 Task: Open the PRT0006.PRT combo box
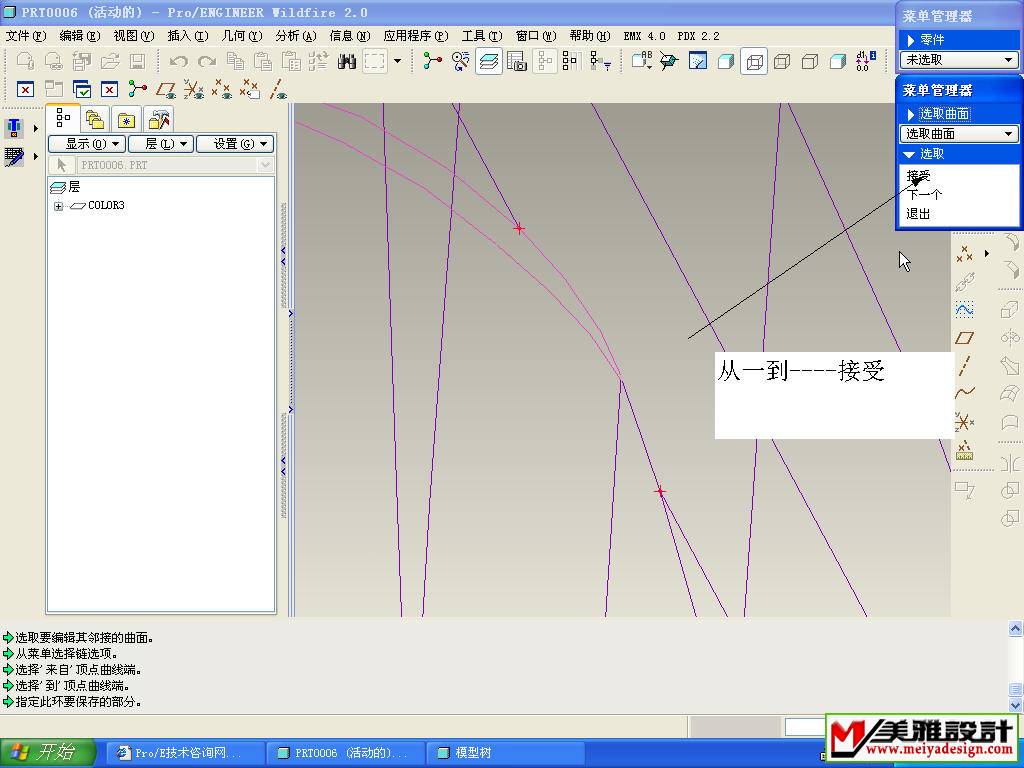coord(174,165)
